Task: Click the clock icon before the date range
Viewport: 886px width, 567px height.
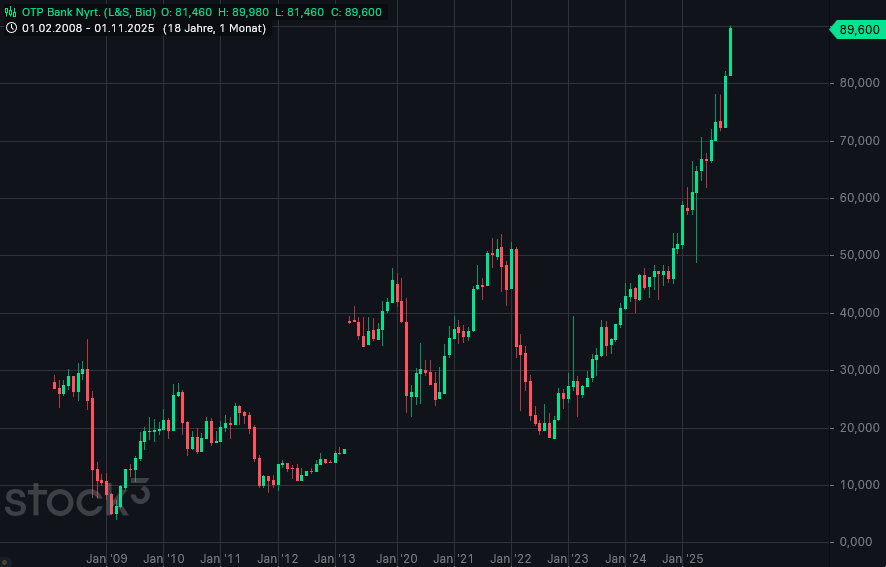Action: pos(11,28)
